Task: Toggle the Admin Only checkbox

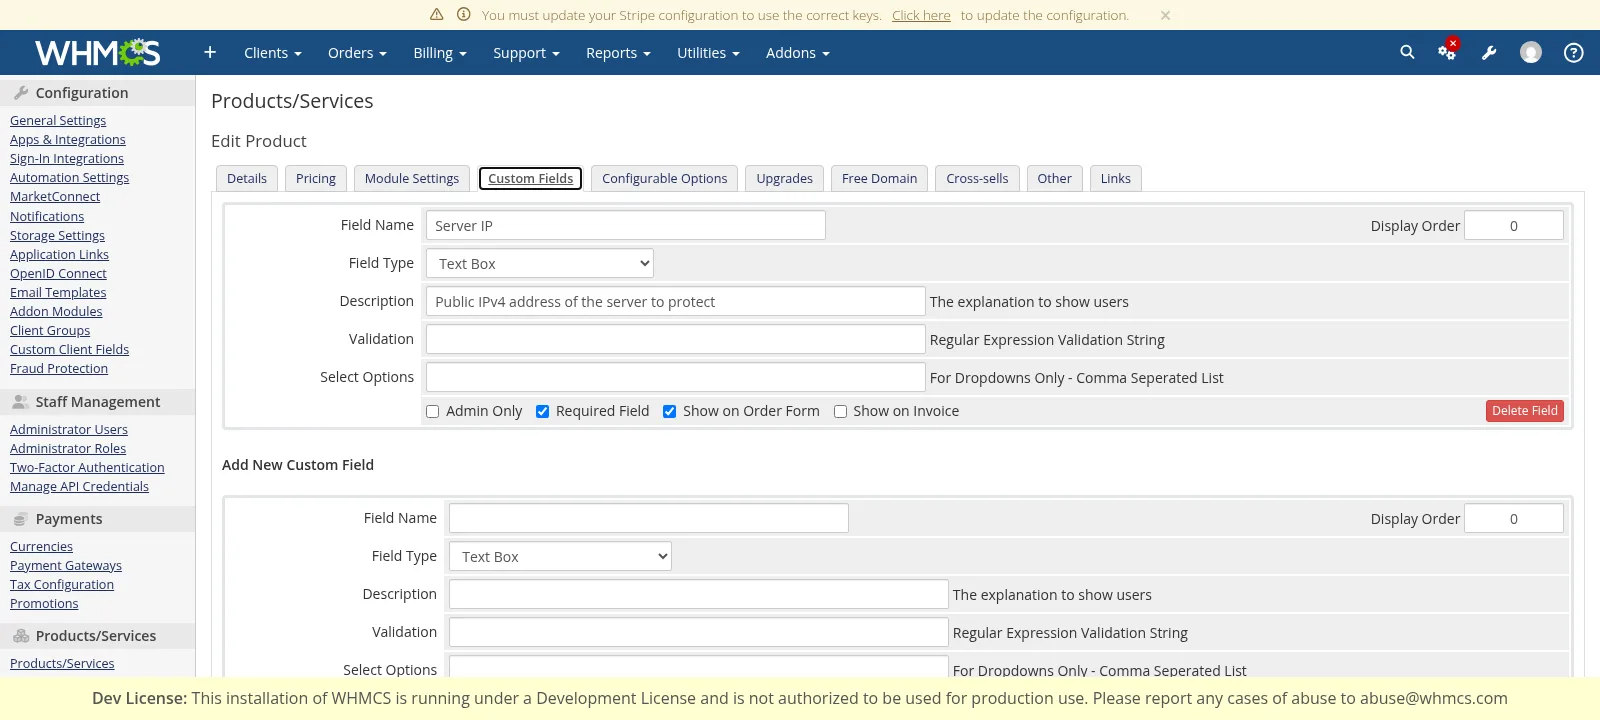Action: (432, 411)
